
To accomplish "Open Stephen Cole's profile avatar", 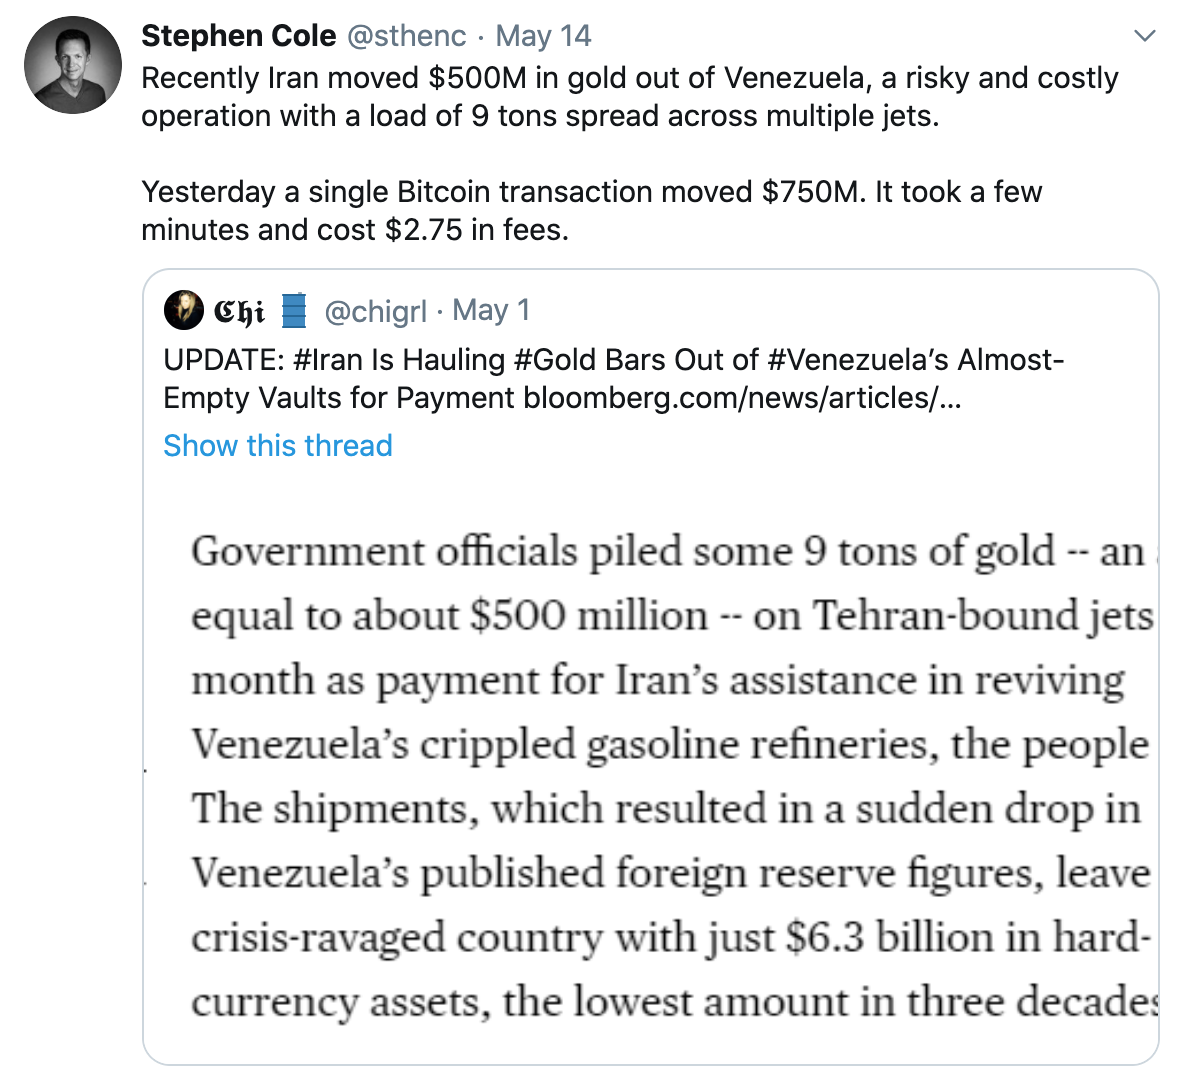I will tap(72, 64).
